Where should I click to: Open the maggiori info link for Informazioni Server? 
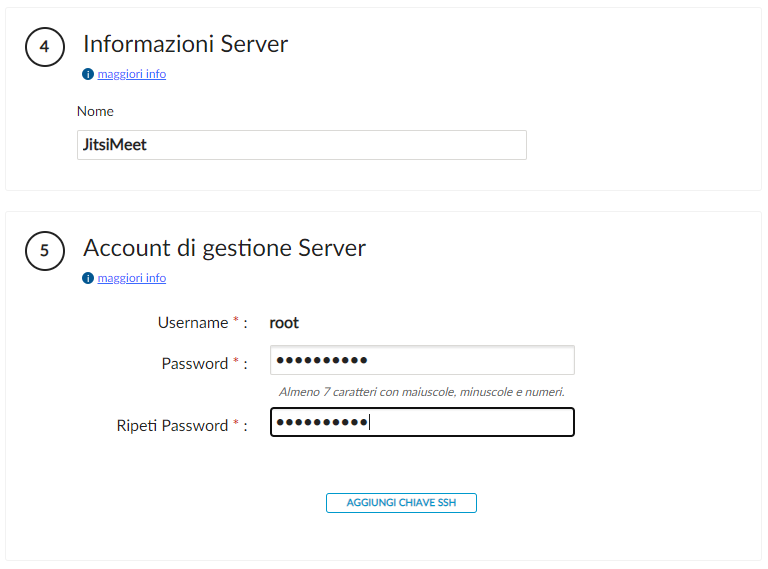[132, 74]
